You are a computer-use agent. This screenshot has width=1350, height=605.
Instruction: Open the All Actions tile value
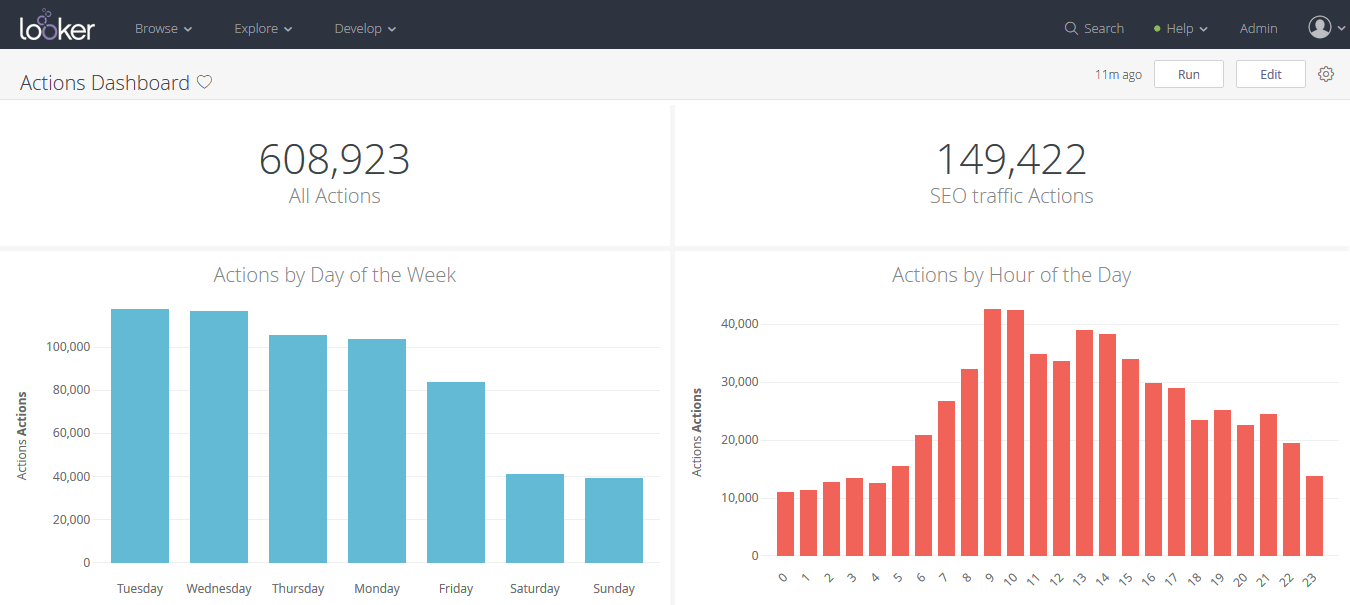(335, 160)
